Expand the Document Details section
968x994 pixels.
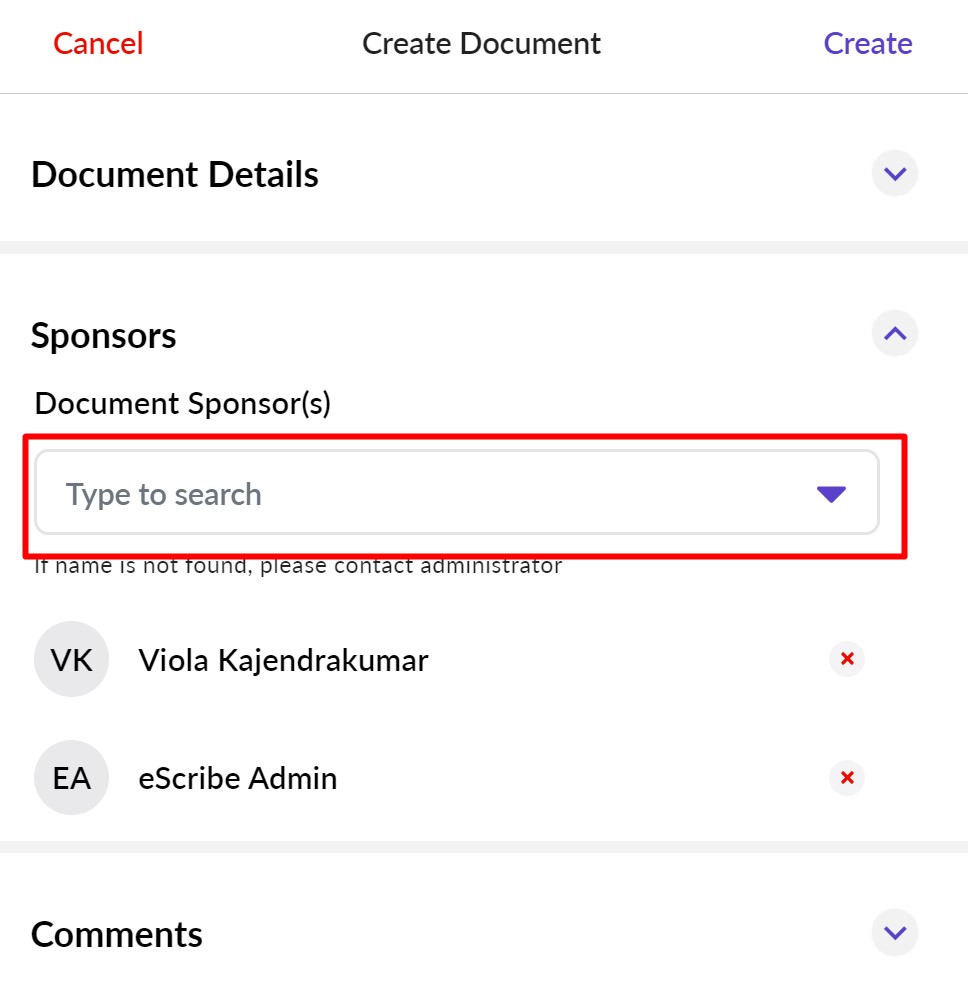(x=893, y=173)
